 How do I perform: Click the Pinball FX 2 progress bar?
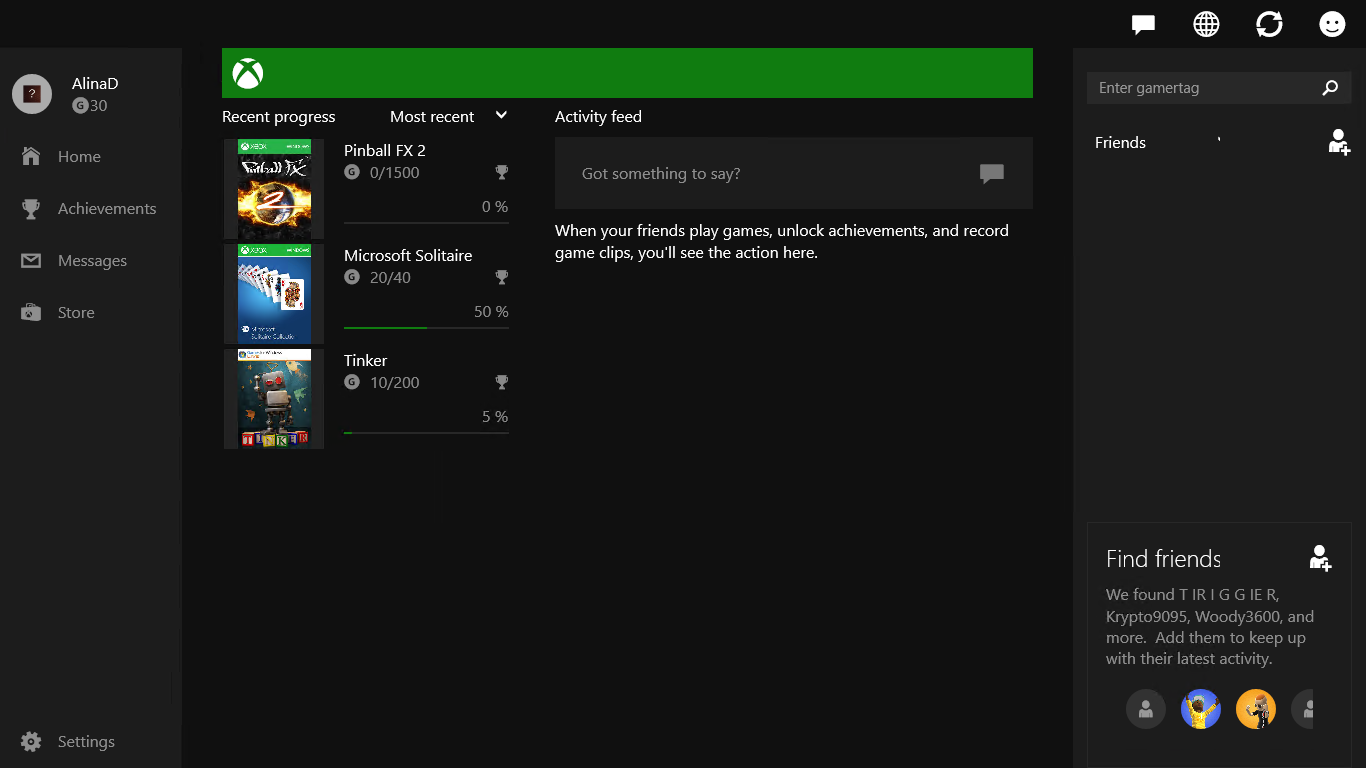click(x=426, y=223)
